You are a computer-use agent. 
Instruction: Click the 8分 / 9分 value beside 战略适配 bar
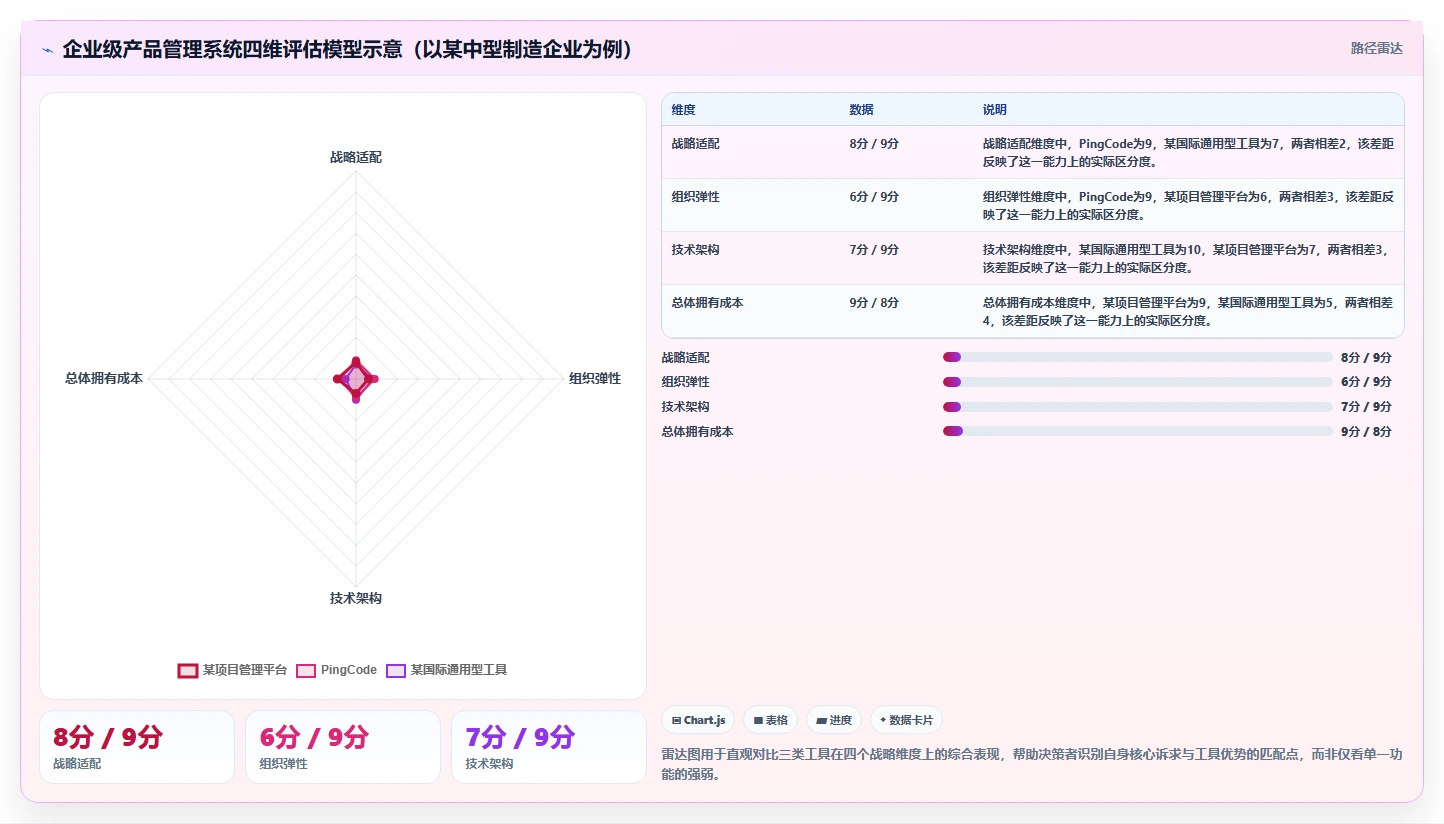[x=1366, y=357]
